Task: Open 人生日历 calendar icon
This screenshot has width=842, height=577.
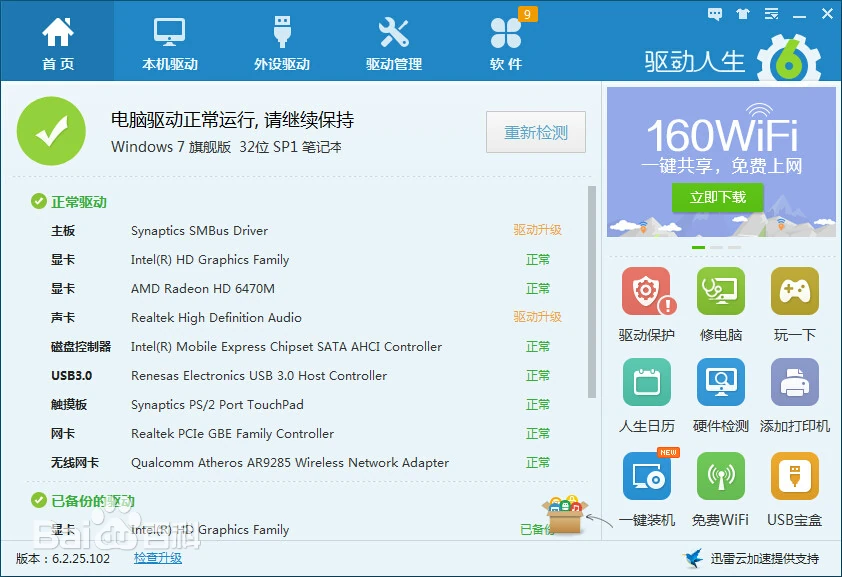Action: [x=647, y=382]
